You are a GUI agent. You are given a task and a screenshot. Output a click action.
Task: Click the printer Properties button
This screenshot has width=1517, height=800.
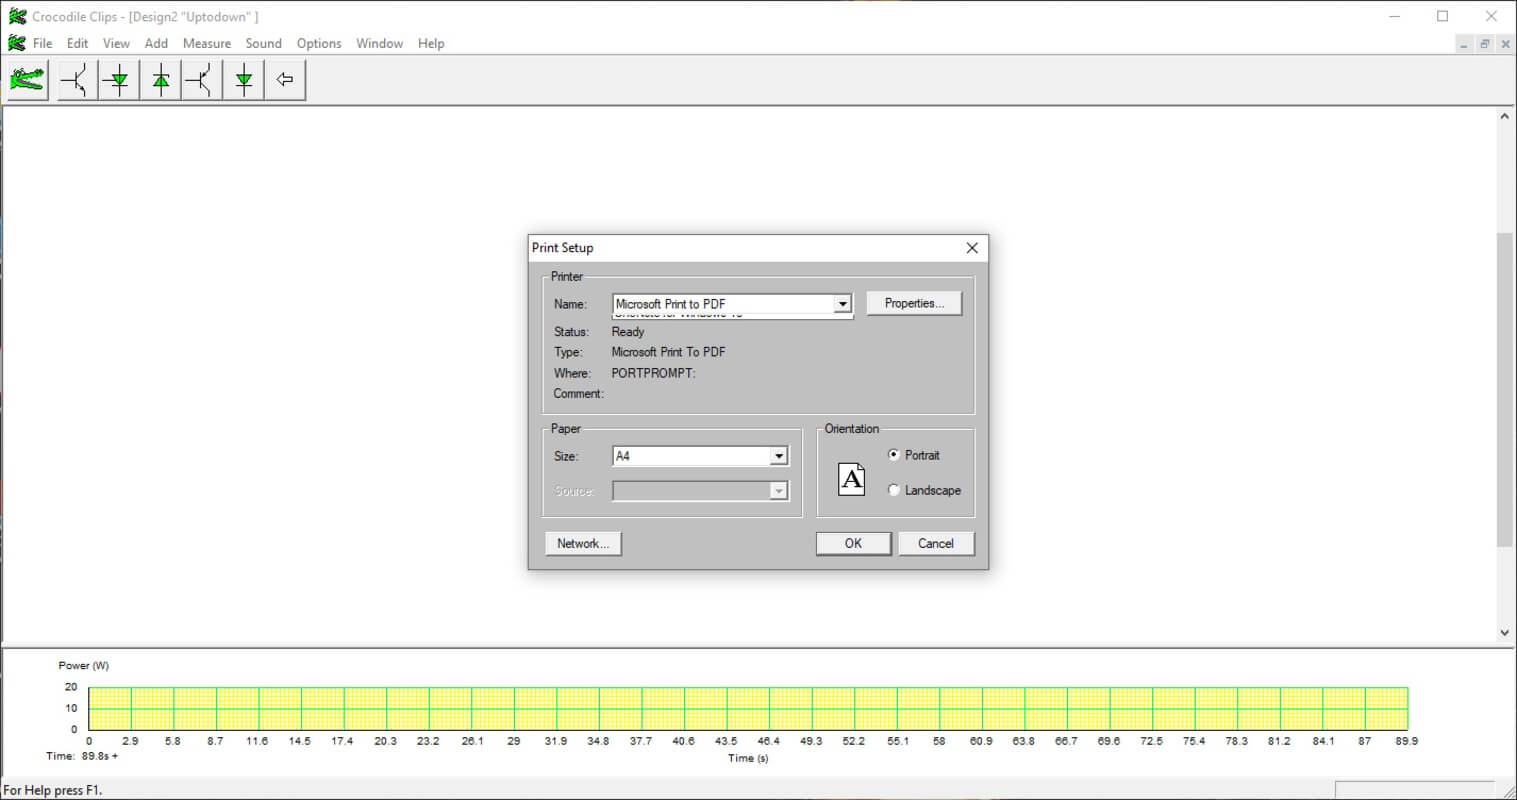(914, 303)
